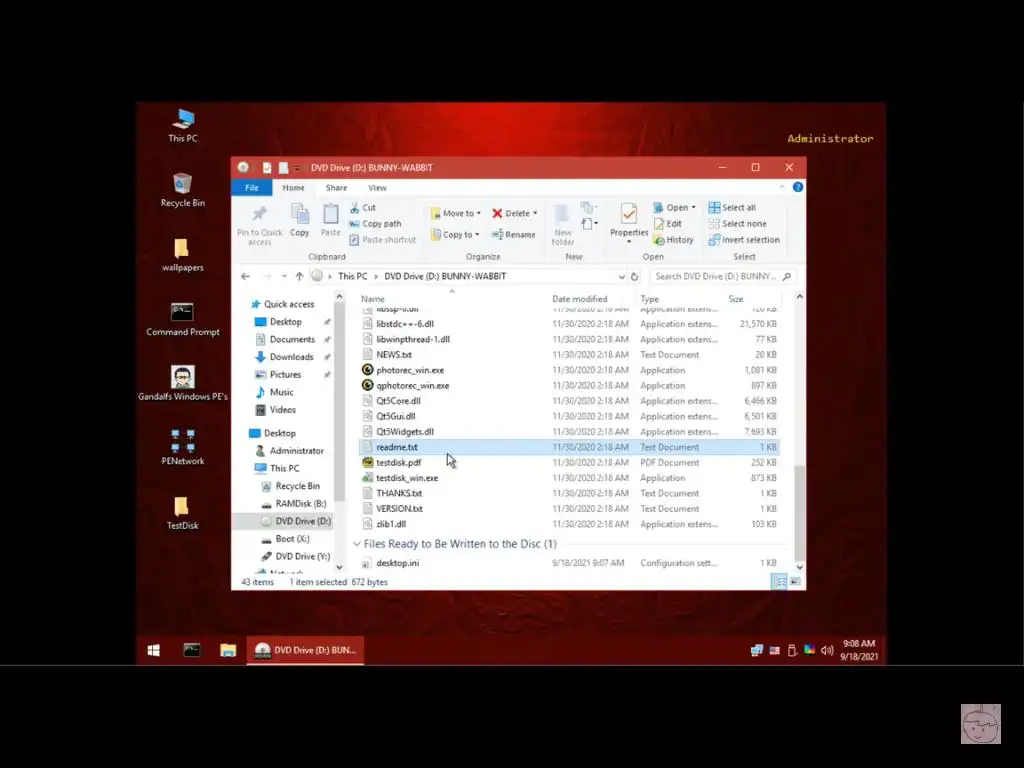Open Downloads in navigation pane
The height and width of the screenshot is (768, 1024).
284,357
